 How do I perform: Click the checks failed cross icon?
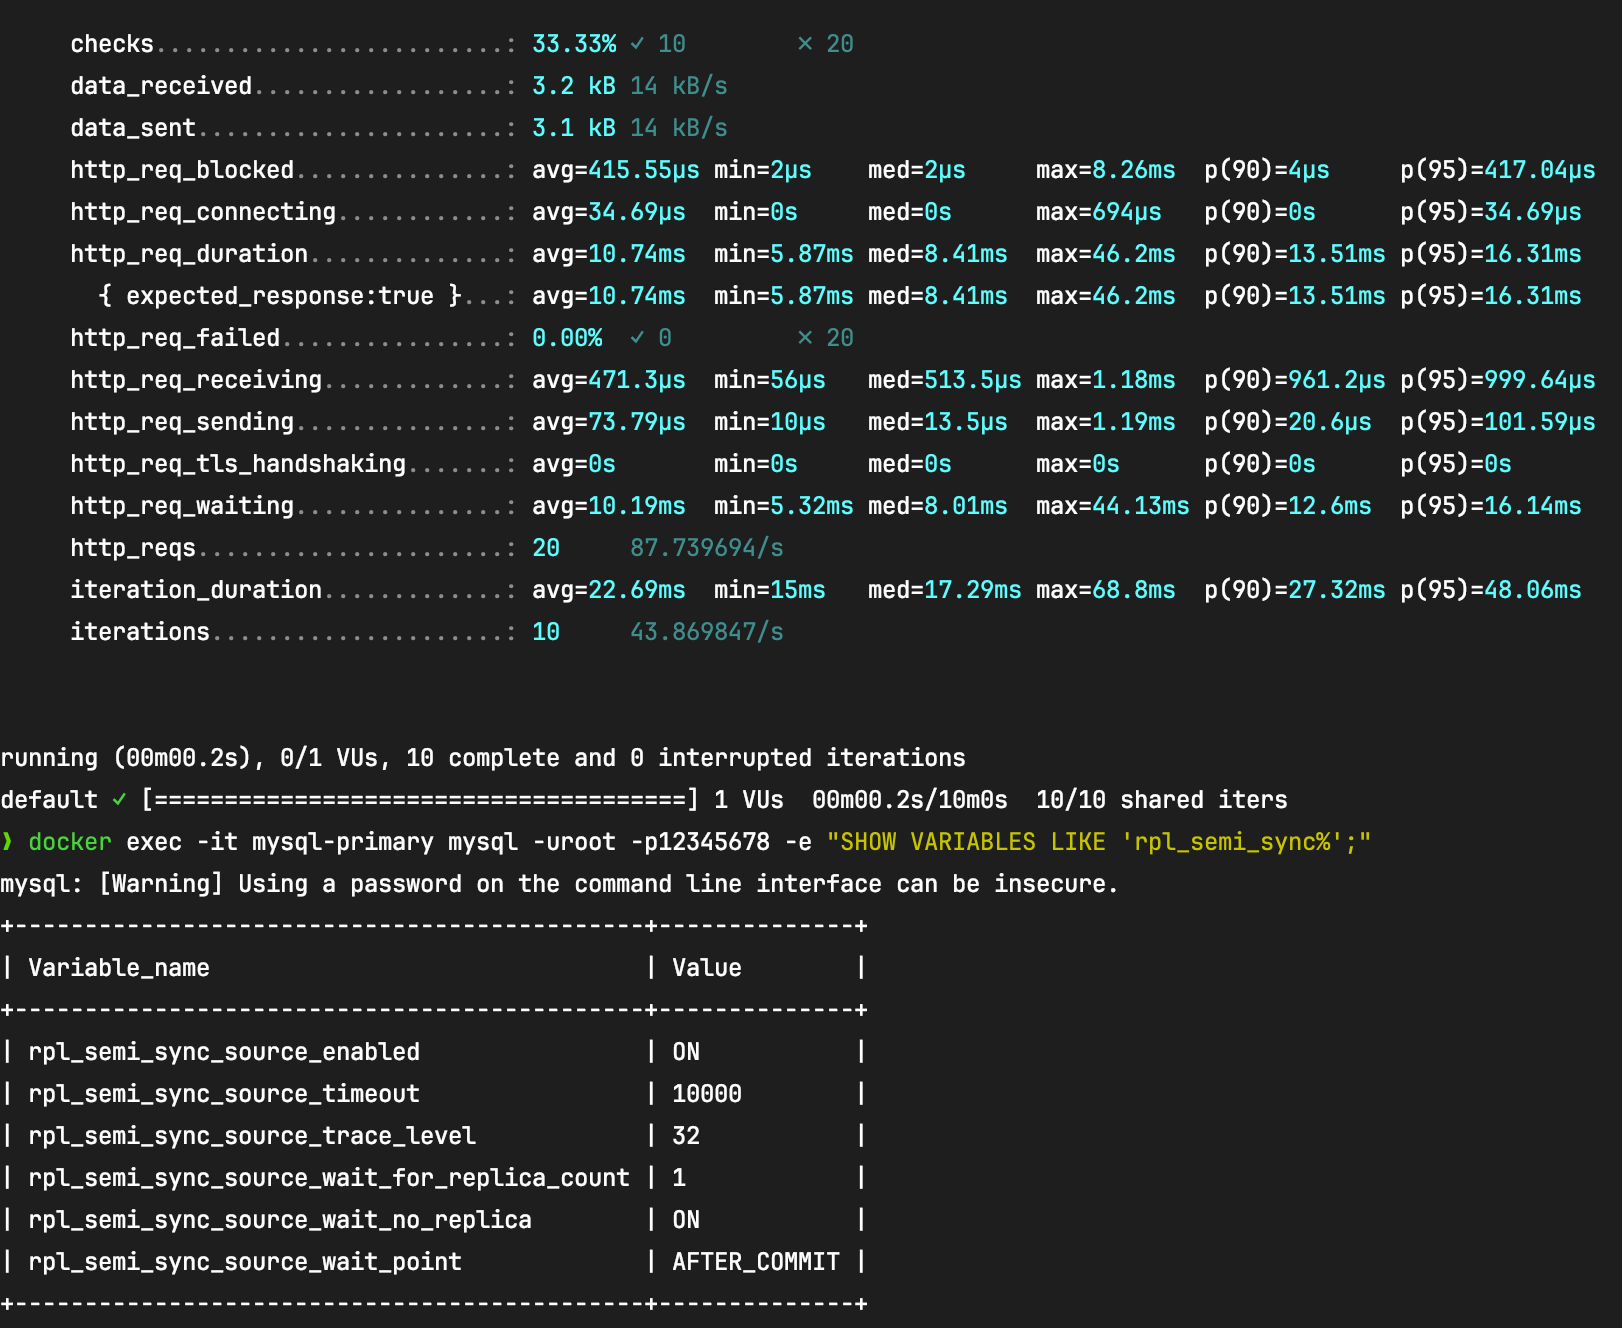[x=805, y=43]
